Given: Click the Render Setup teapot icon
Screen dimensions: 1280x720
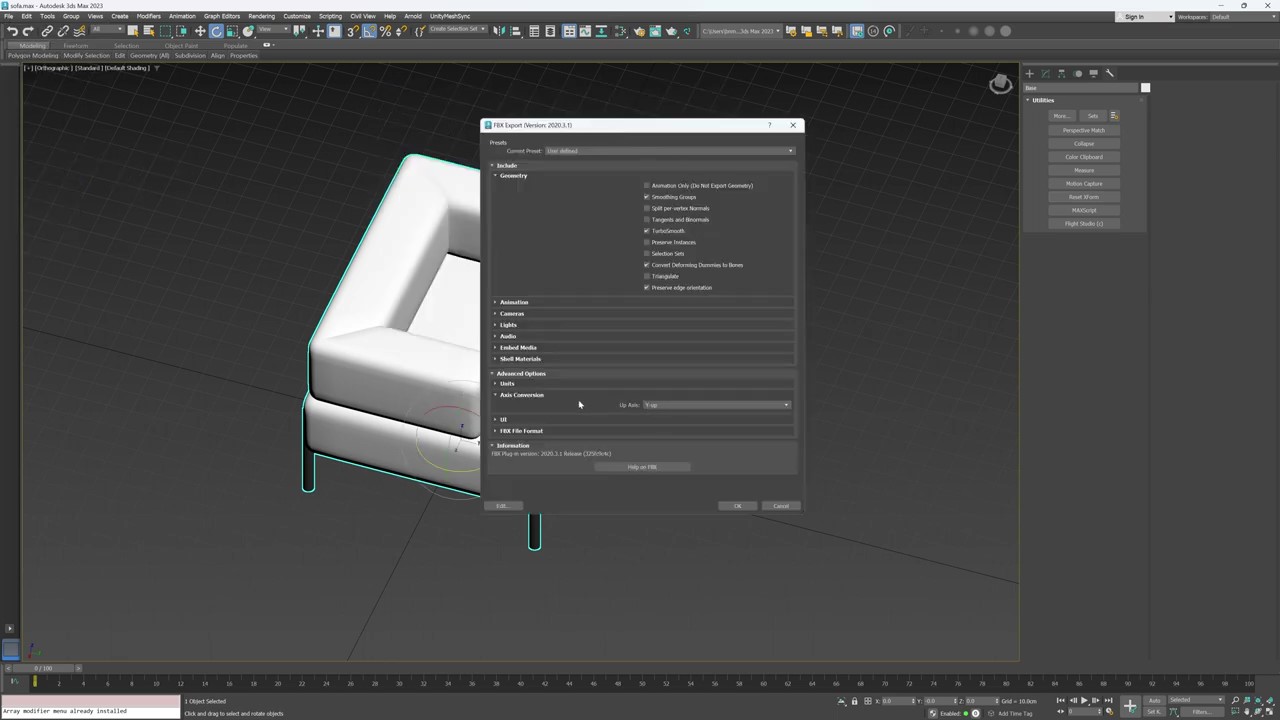Looking at the screenshot, I should point(639,31).
